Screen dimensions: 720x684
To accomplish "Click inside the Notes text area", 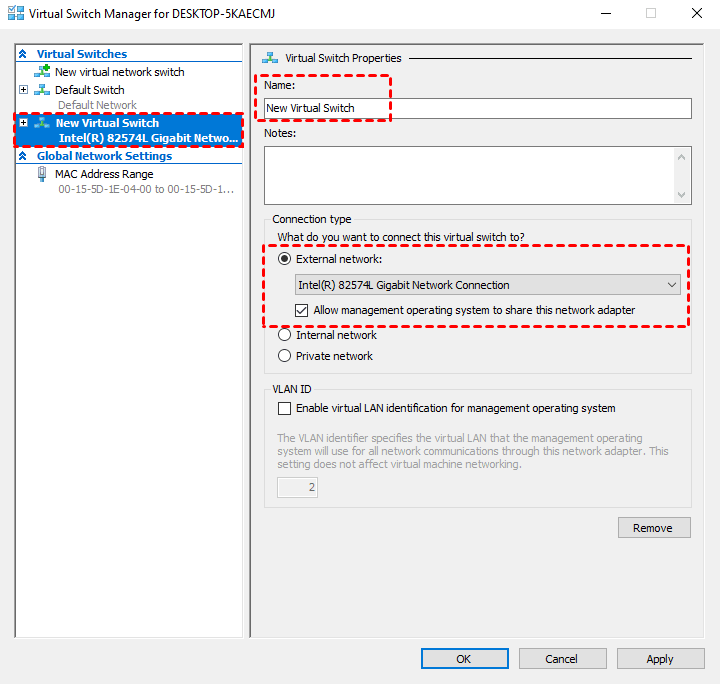I will tap(468, 176).
